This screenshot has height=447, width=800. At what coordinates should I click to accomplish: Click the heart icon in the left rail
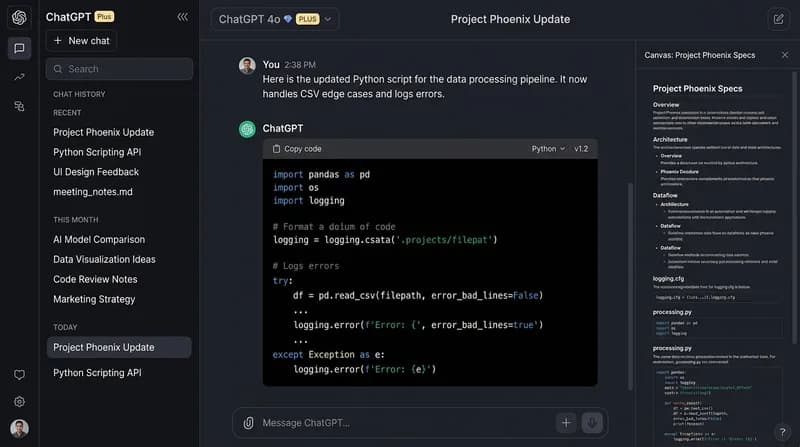(x=19, y=375)
